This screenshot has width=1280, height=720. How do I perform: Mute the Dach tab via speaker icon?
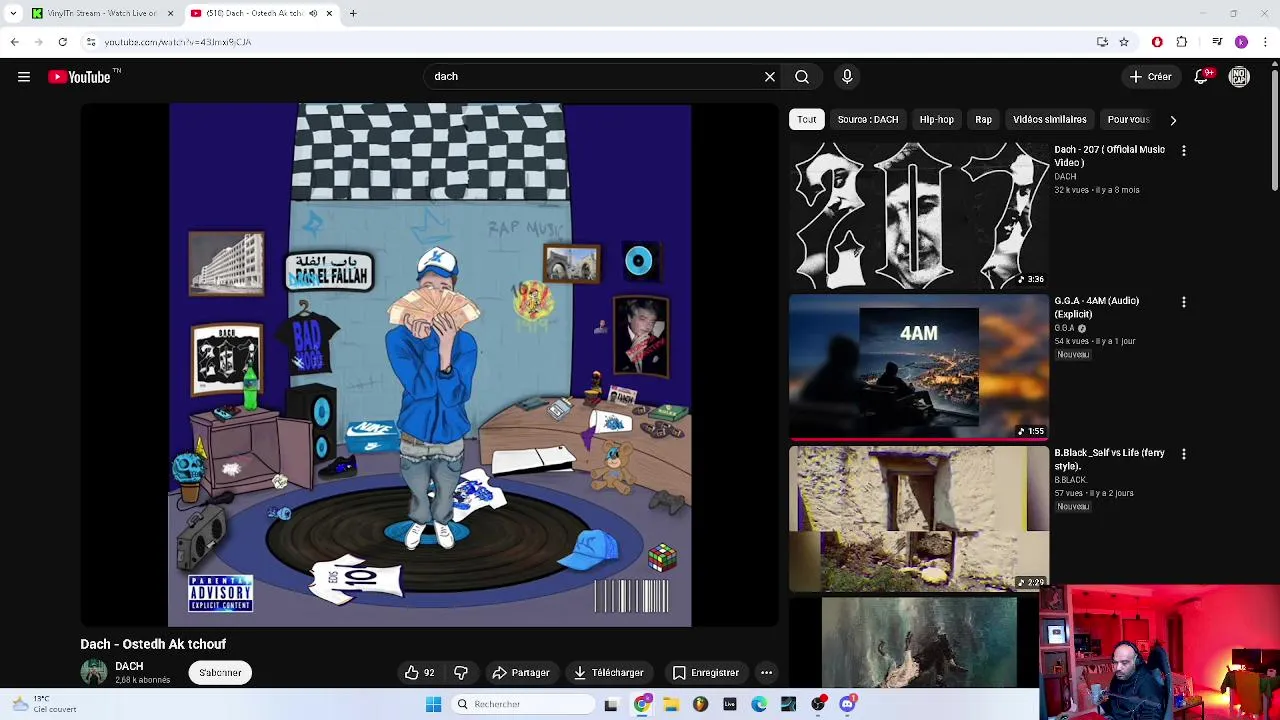point(313,14)
